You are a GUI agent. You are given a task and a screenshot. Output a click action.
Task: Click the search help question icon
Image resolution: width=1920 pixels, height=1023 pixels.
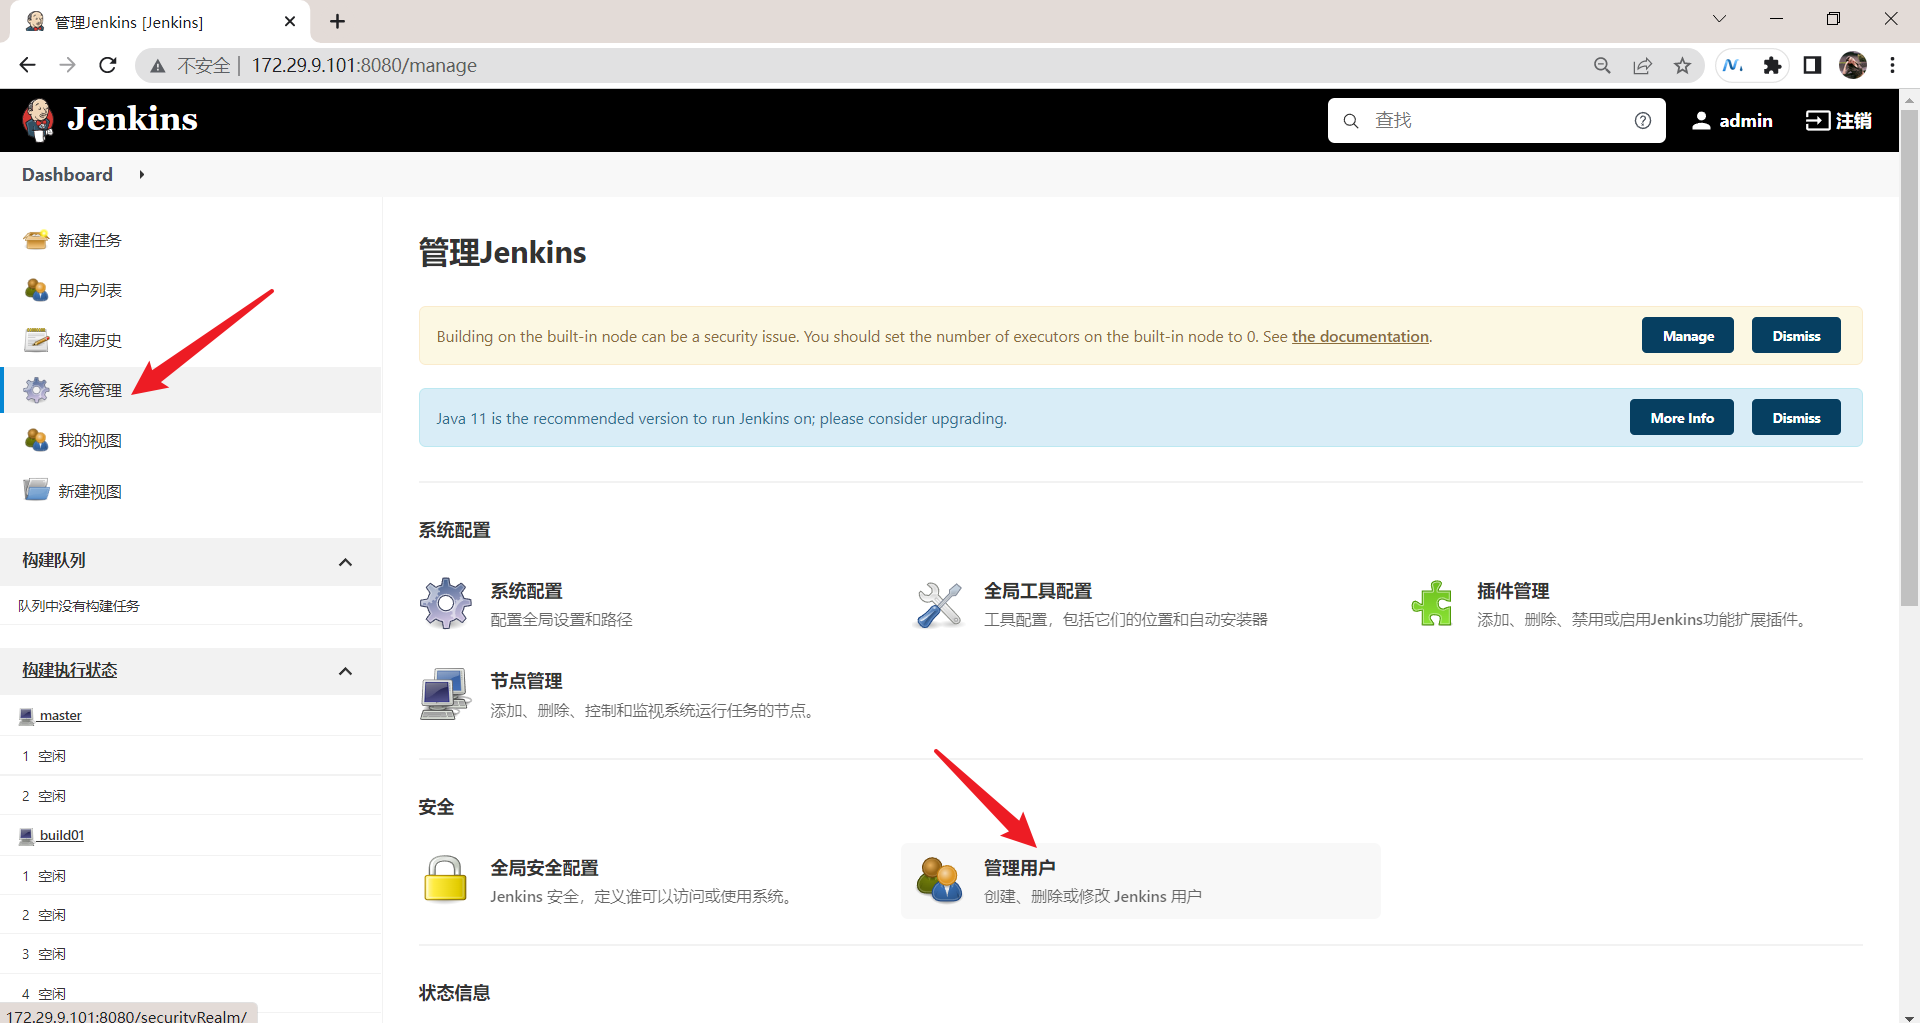coord(1643,120)
